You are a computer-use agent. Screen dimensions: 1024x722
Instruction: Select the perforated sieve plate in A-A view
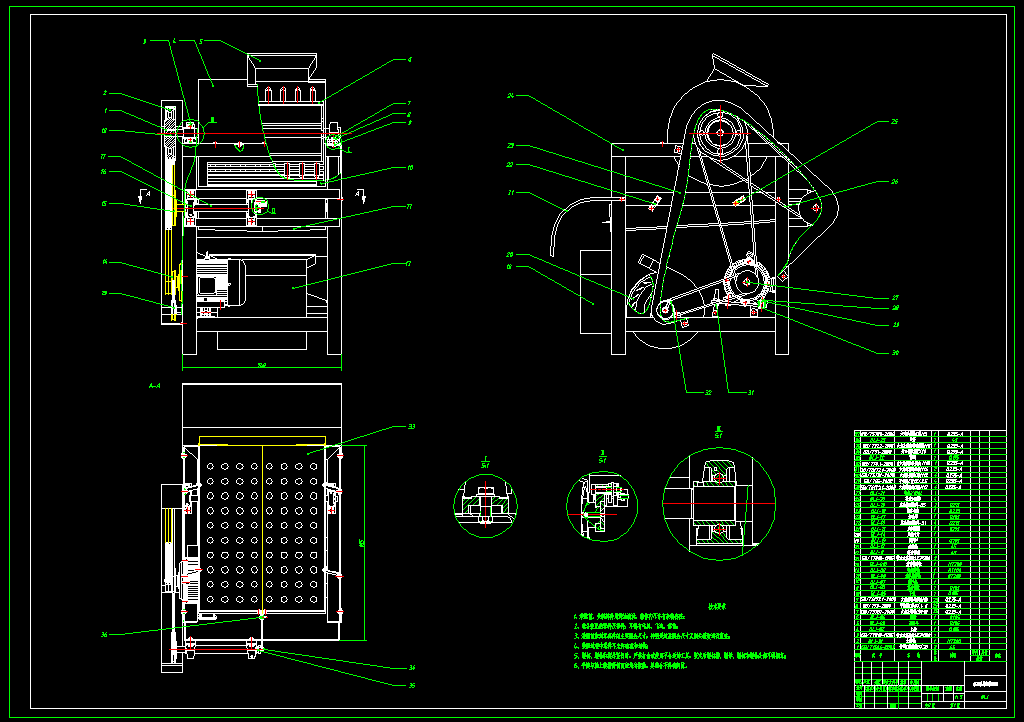[262, 529]
